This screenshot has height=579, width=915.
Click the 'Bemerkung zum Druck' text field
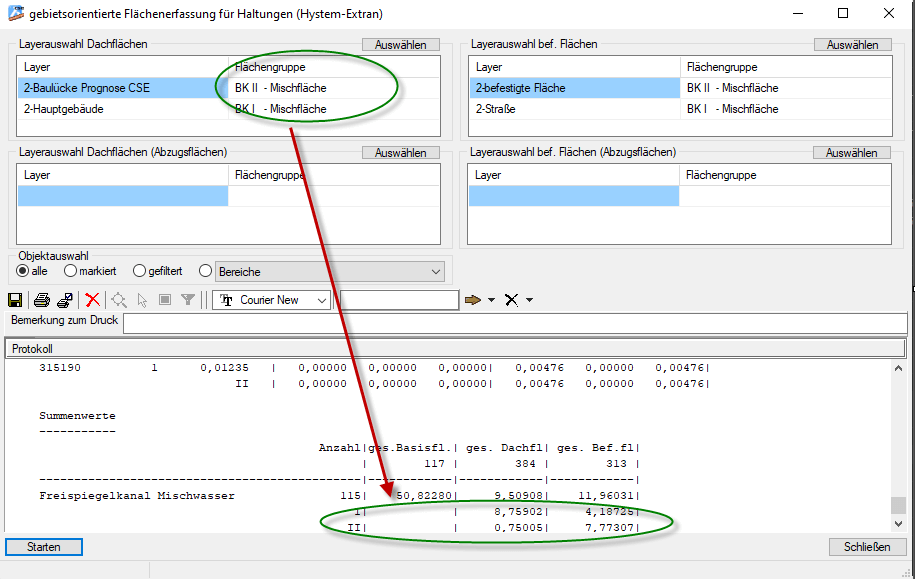(514, 322)
